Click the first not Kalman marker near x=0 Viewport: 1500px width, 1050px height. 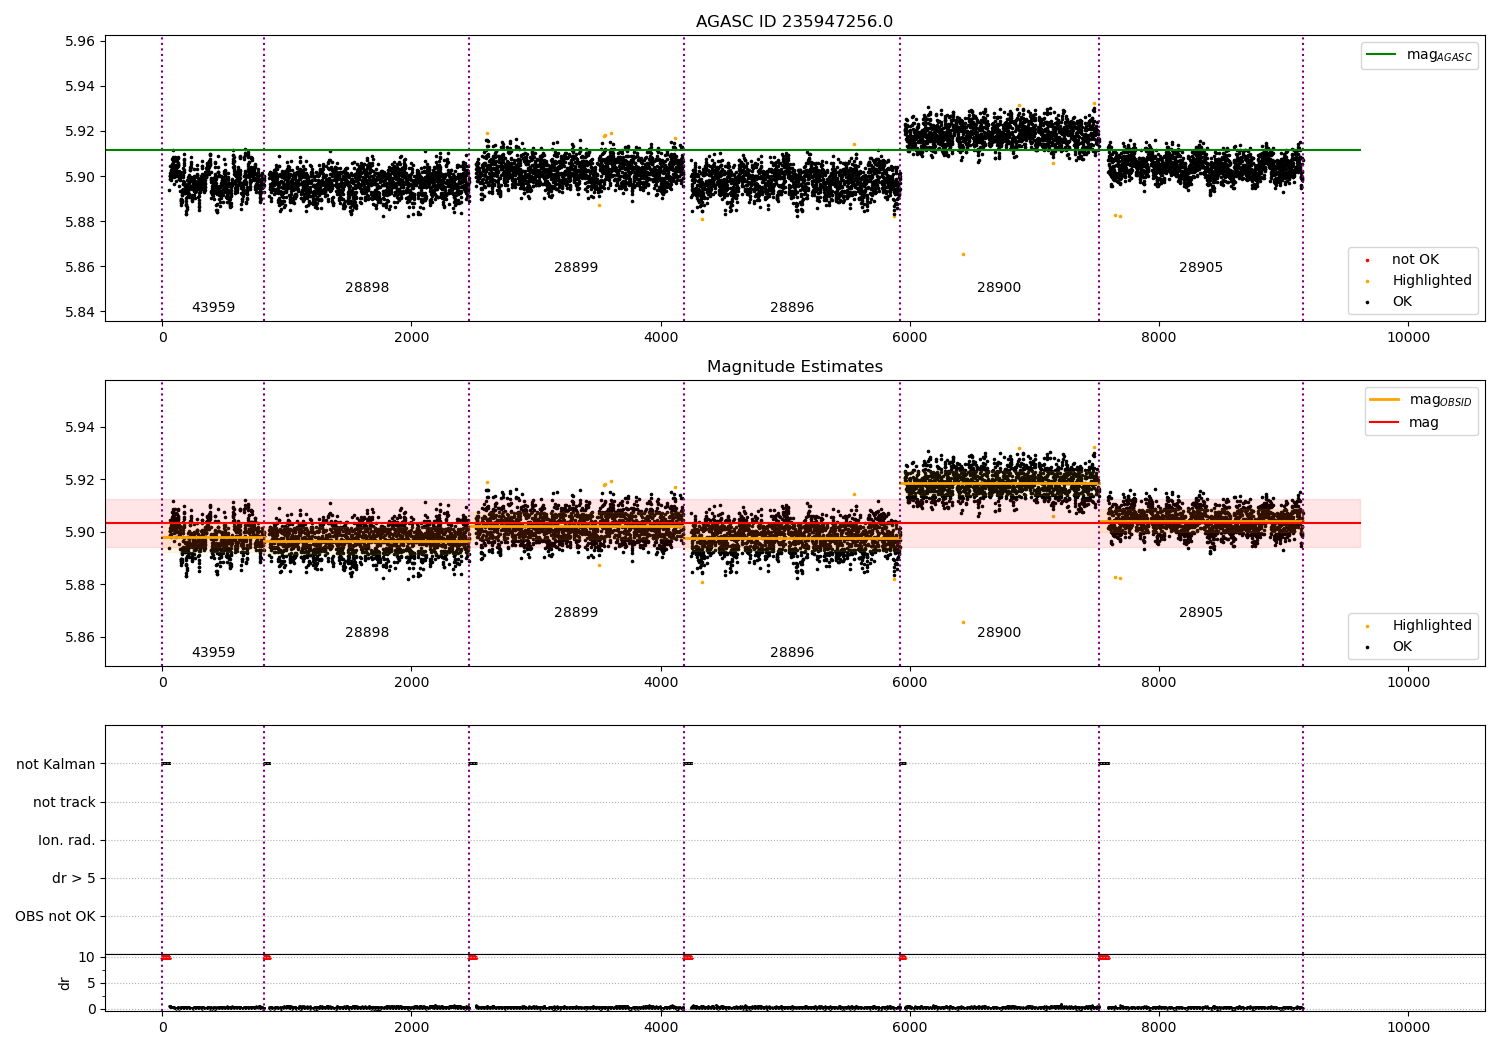166,764
